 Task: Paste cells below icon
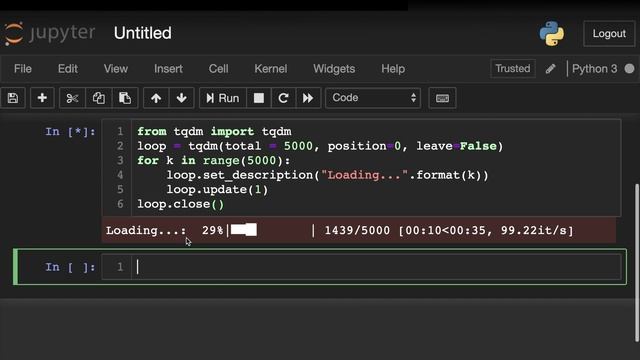coord(125,98)
